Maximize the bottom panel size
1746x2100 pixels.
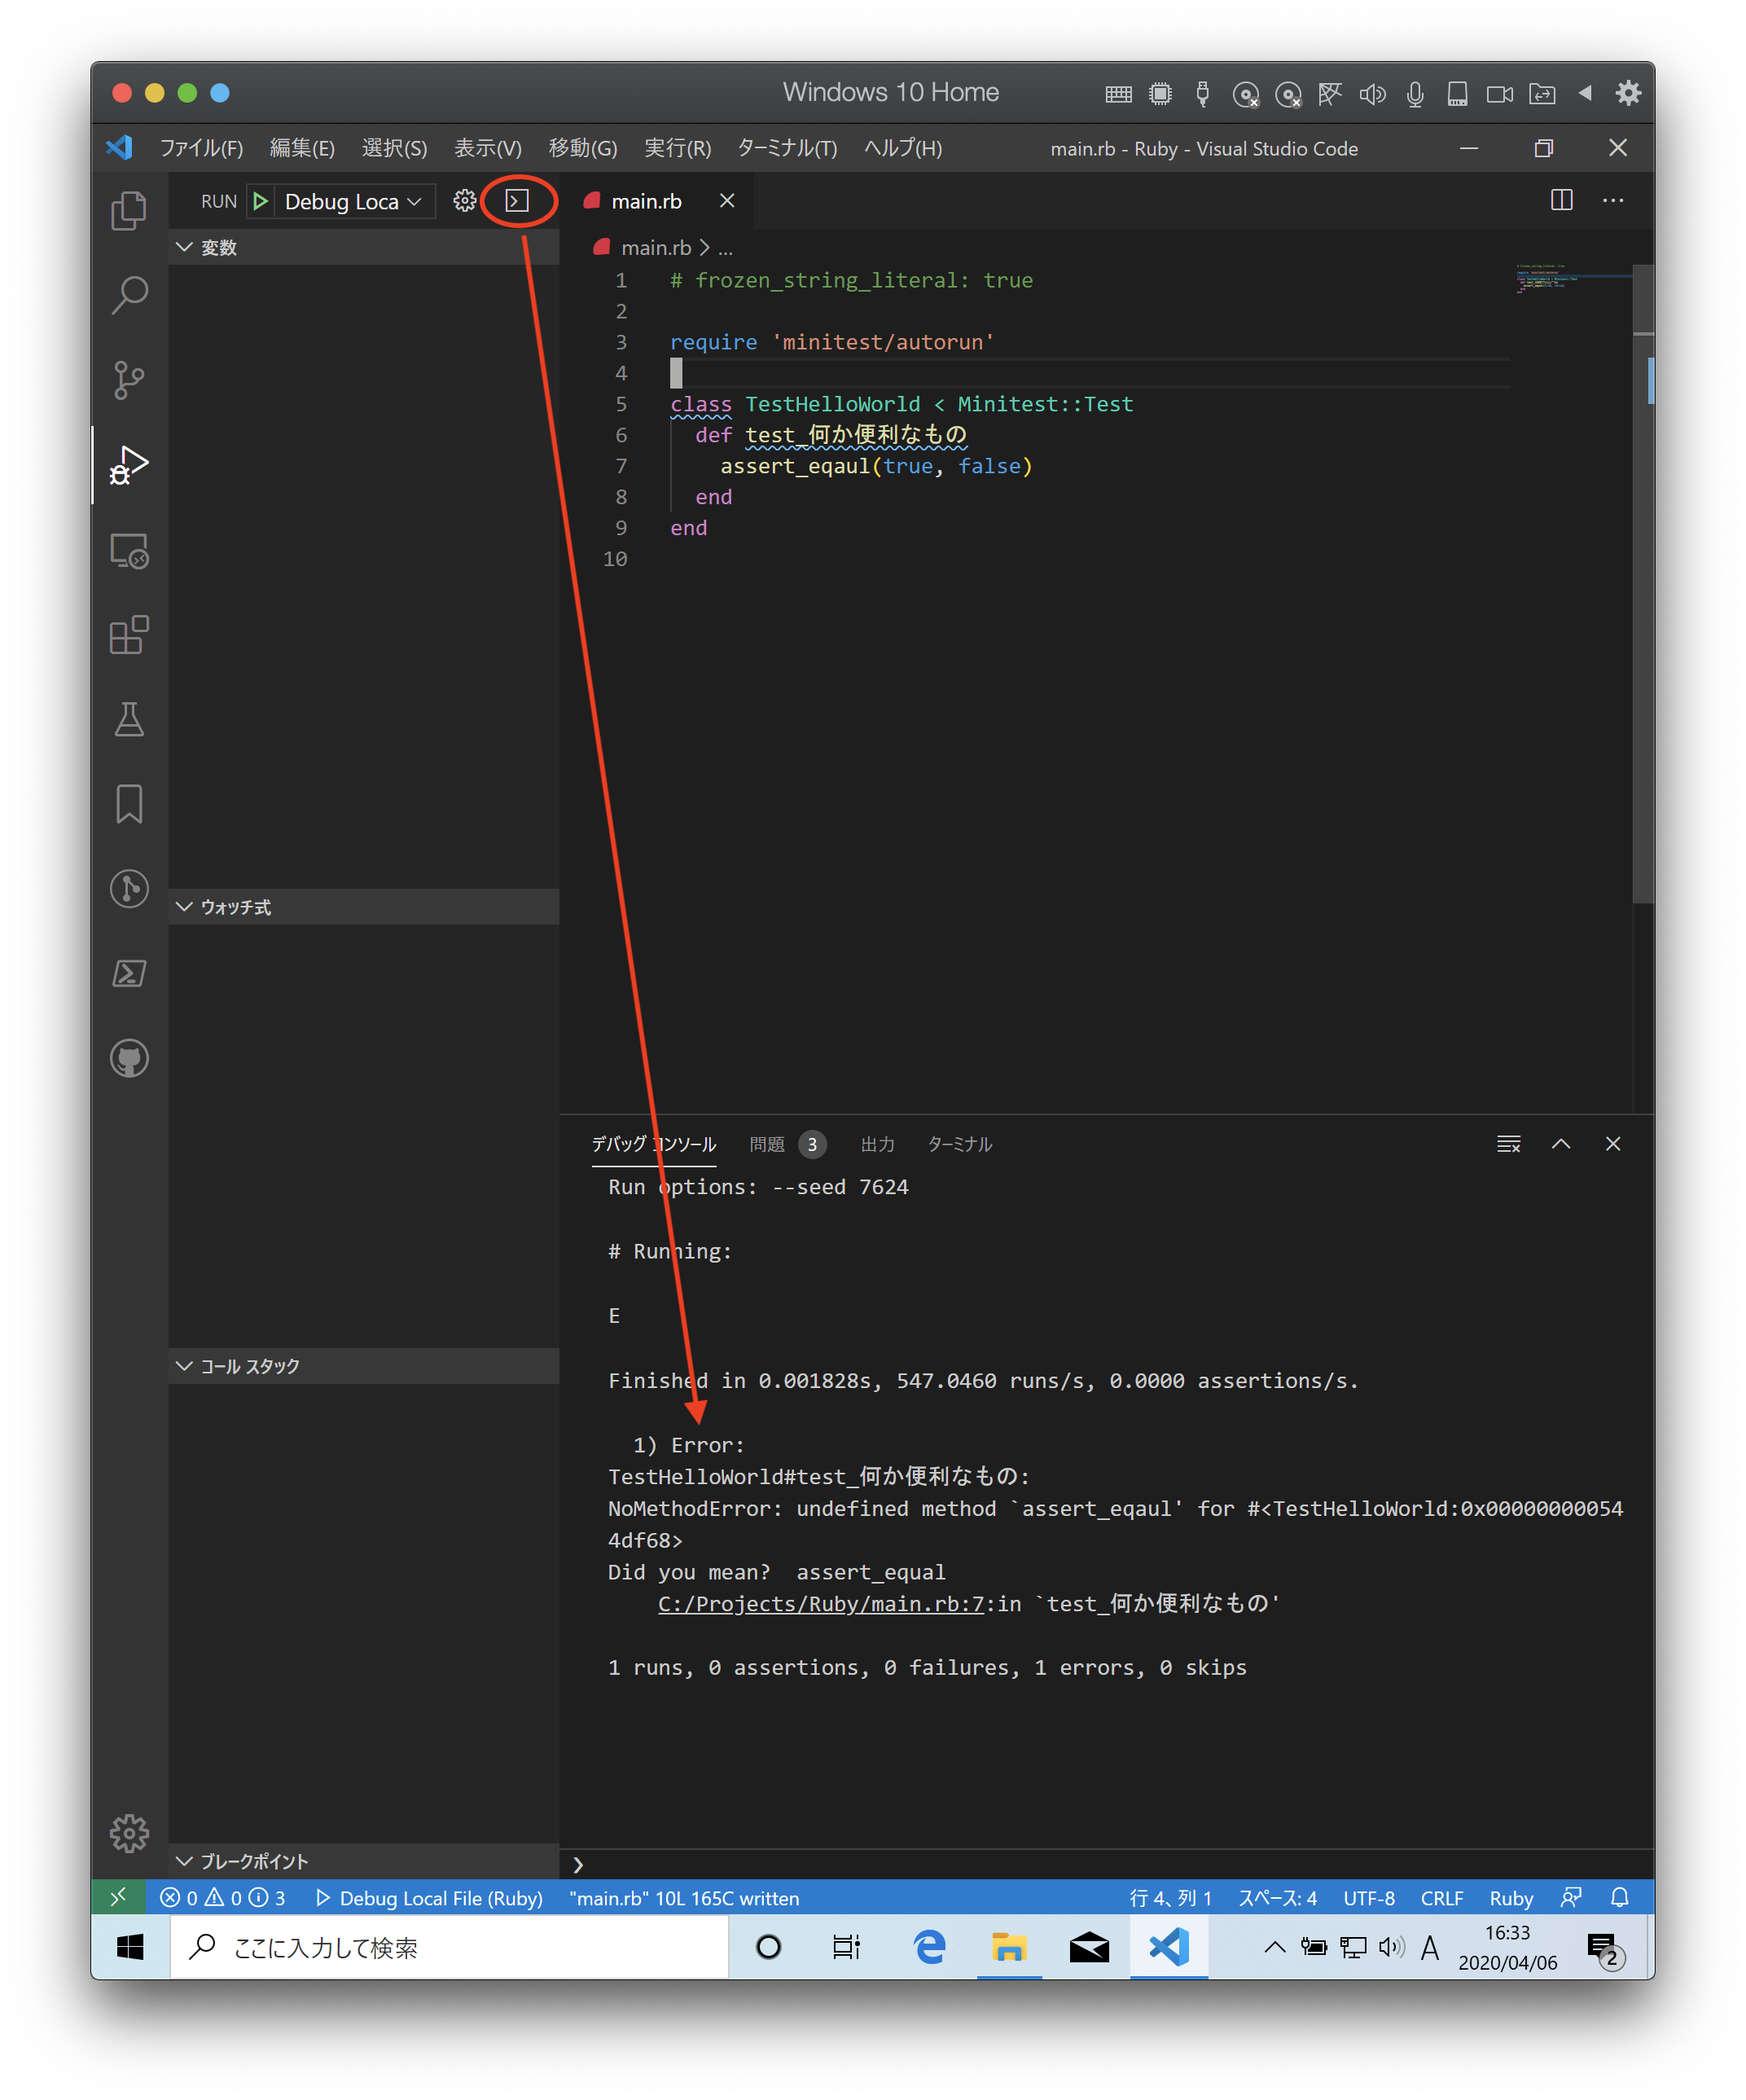tap(1560, 1144)
